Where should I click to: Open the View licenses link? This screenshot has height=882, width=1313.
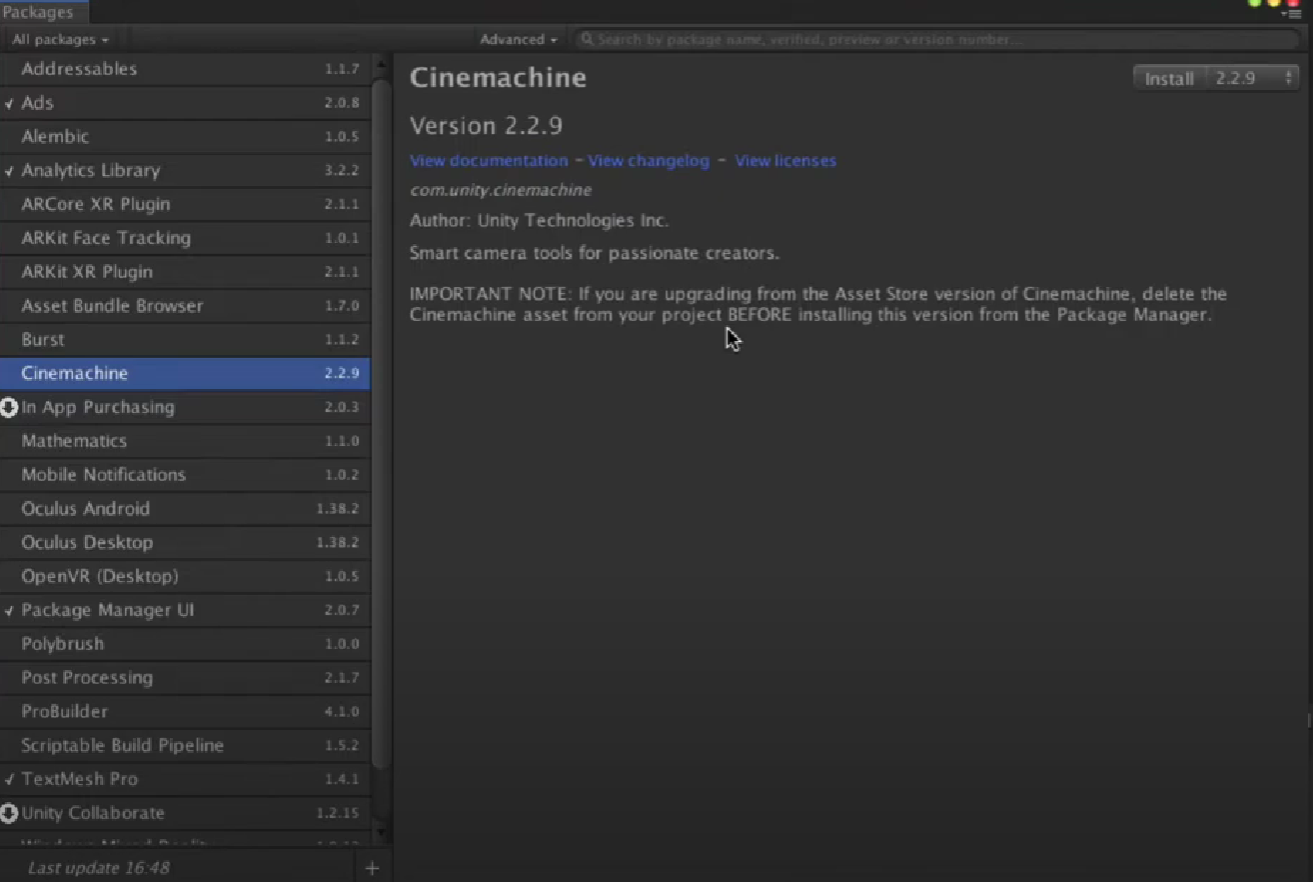pyautogui.click(x=786, y=160)
